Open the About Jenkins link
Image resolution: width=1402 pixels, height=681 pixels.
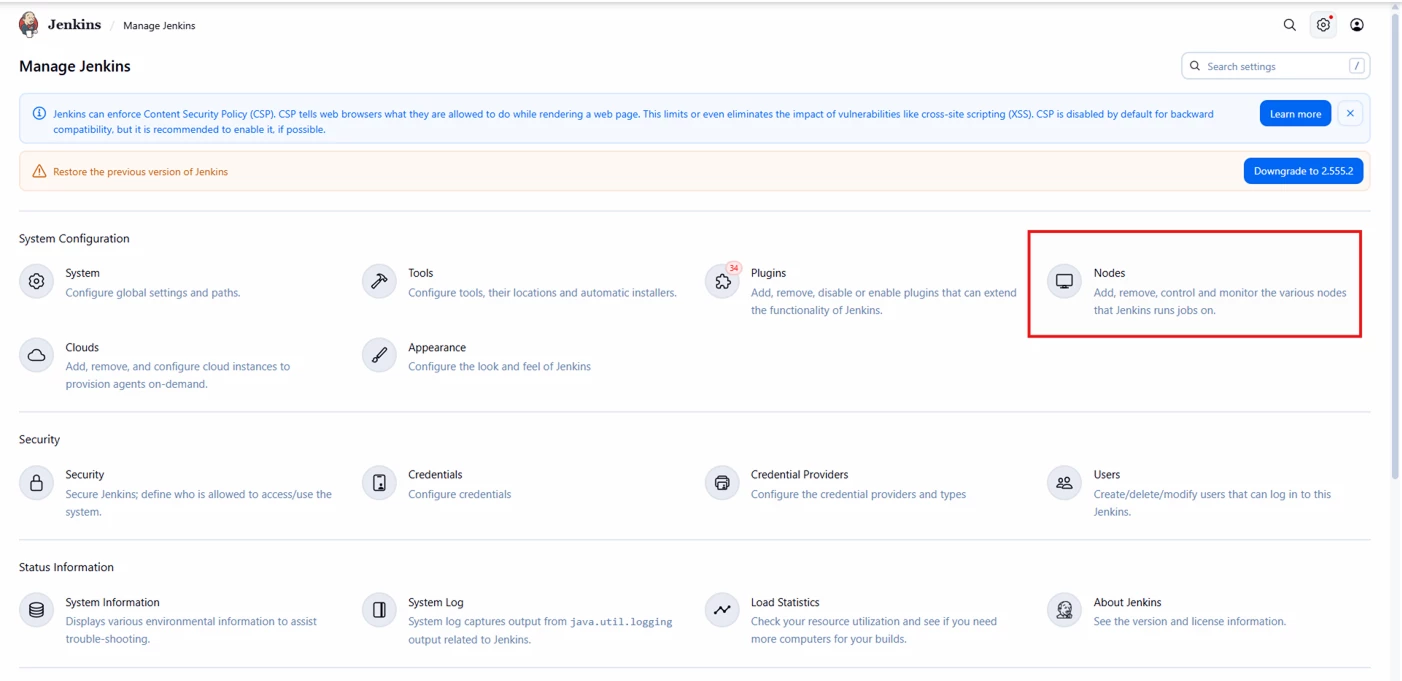click(x=1127, y=602)
